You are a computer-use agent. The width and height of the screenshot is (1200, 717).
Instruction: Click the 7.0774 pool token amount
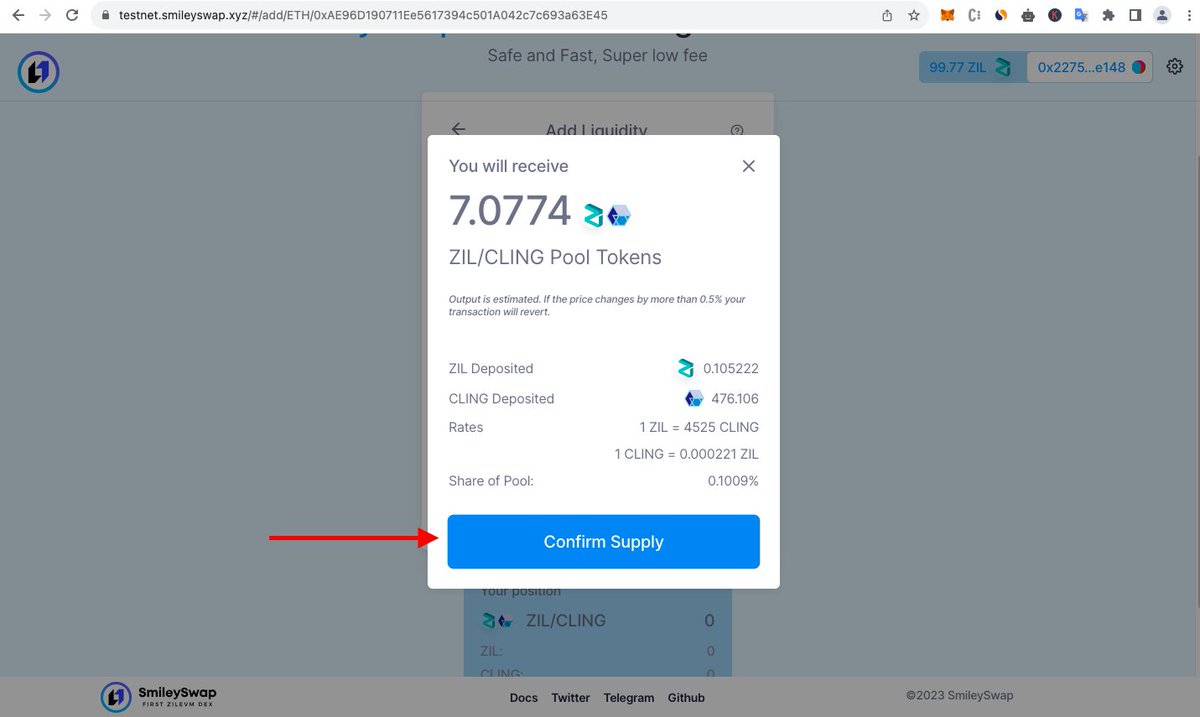pyautogui.click(x=510, y=211)
